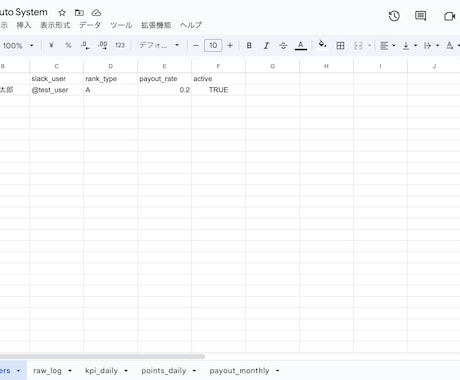Open the font family dropdown
The height and width of the screenshot is (380, 460).
pyautogui.click(x=159, y=45)
